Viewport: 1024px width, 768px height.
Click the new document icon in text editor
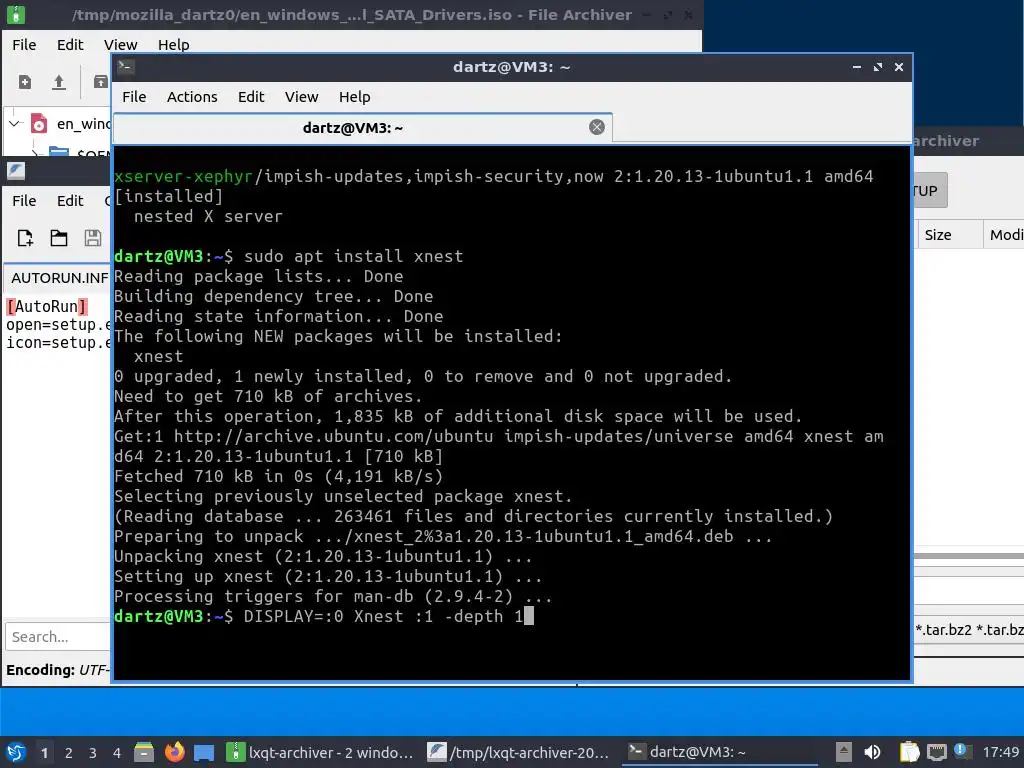[25, 238]
